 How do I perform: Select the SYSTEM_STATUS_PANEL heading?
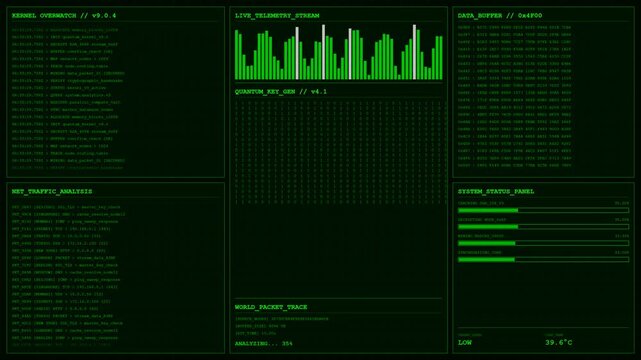[x=495, y=191]
